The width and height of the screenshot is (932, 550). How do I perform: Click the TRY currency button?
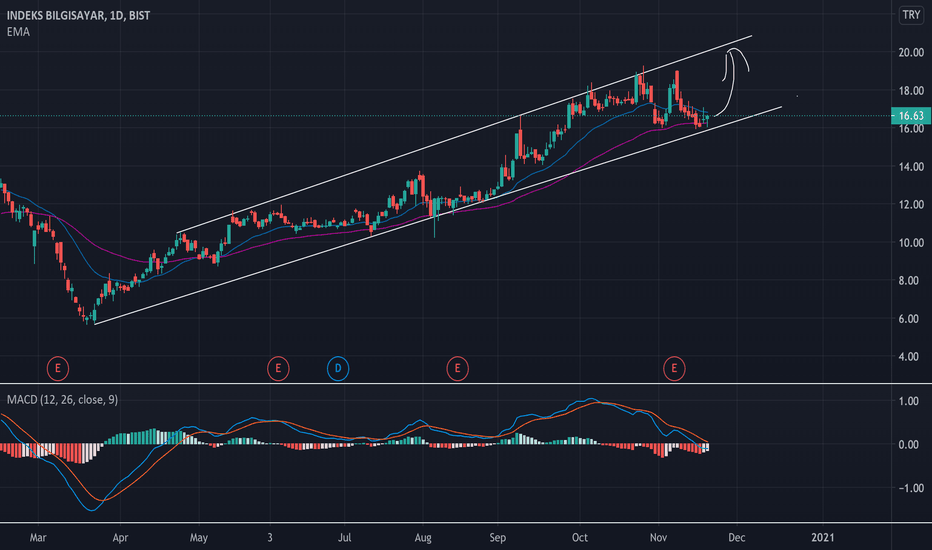pos(911,15)
